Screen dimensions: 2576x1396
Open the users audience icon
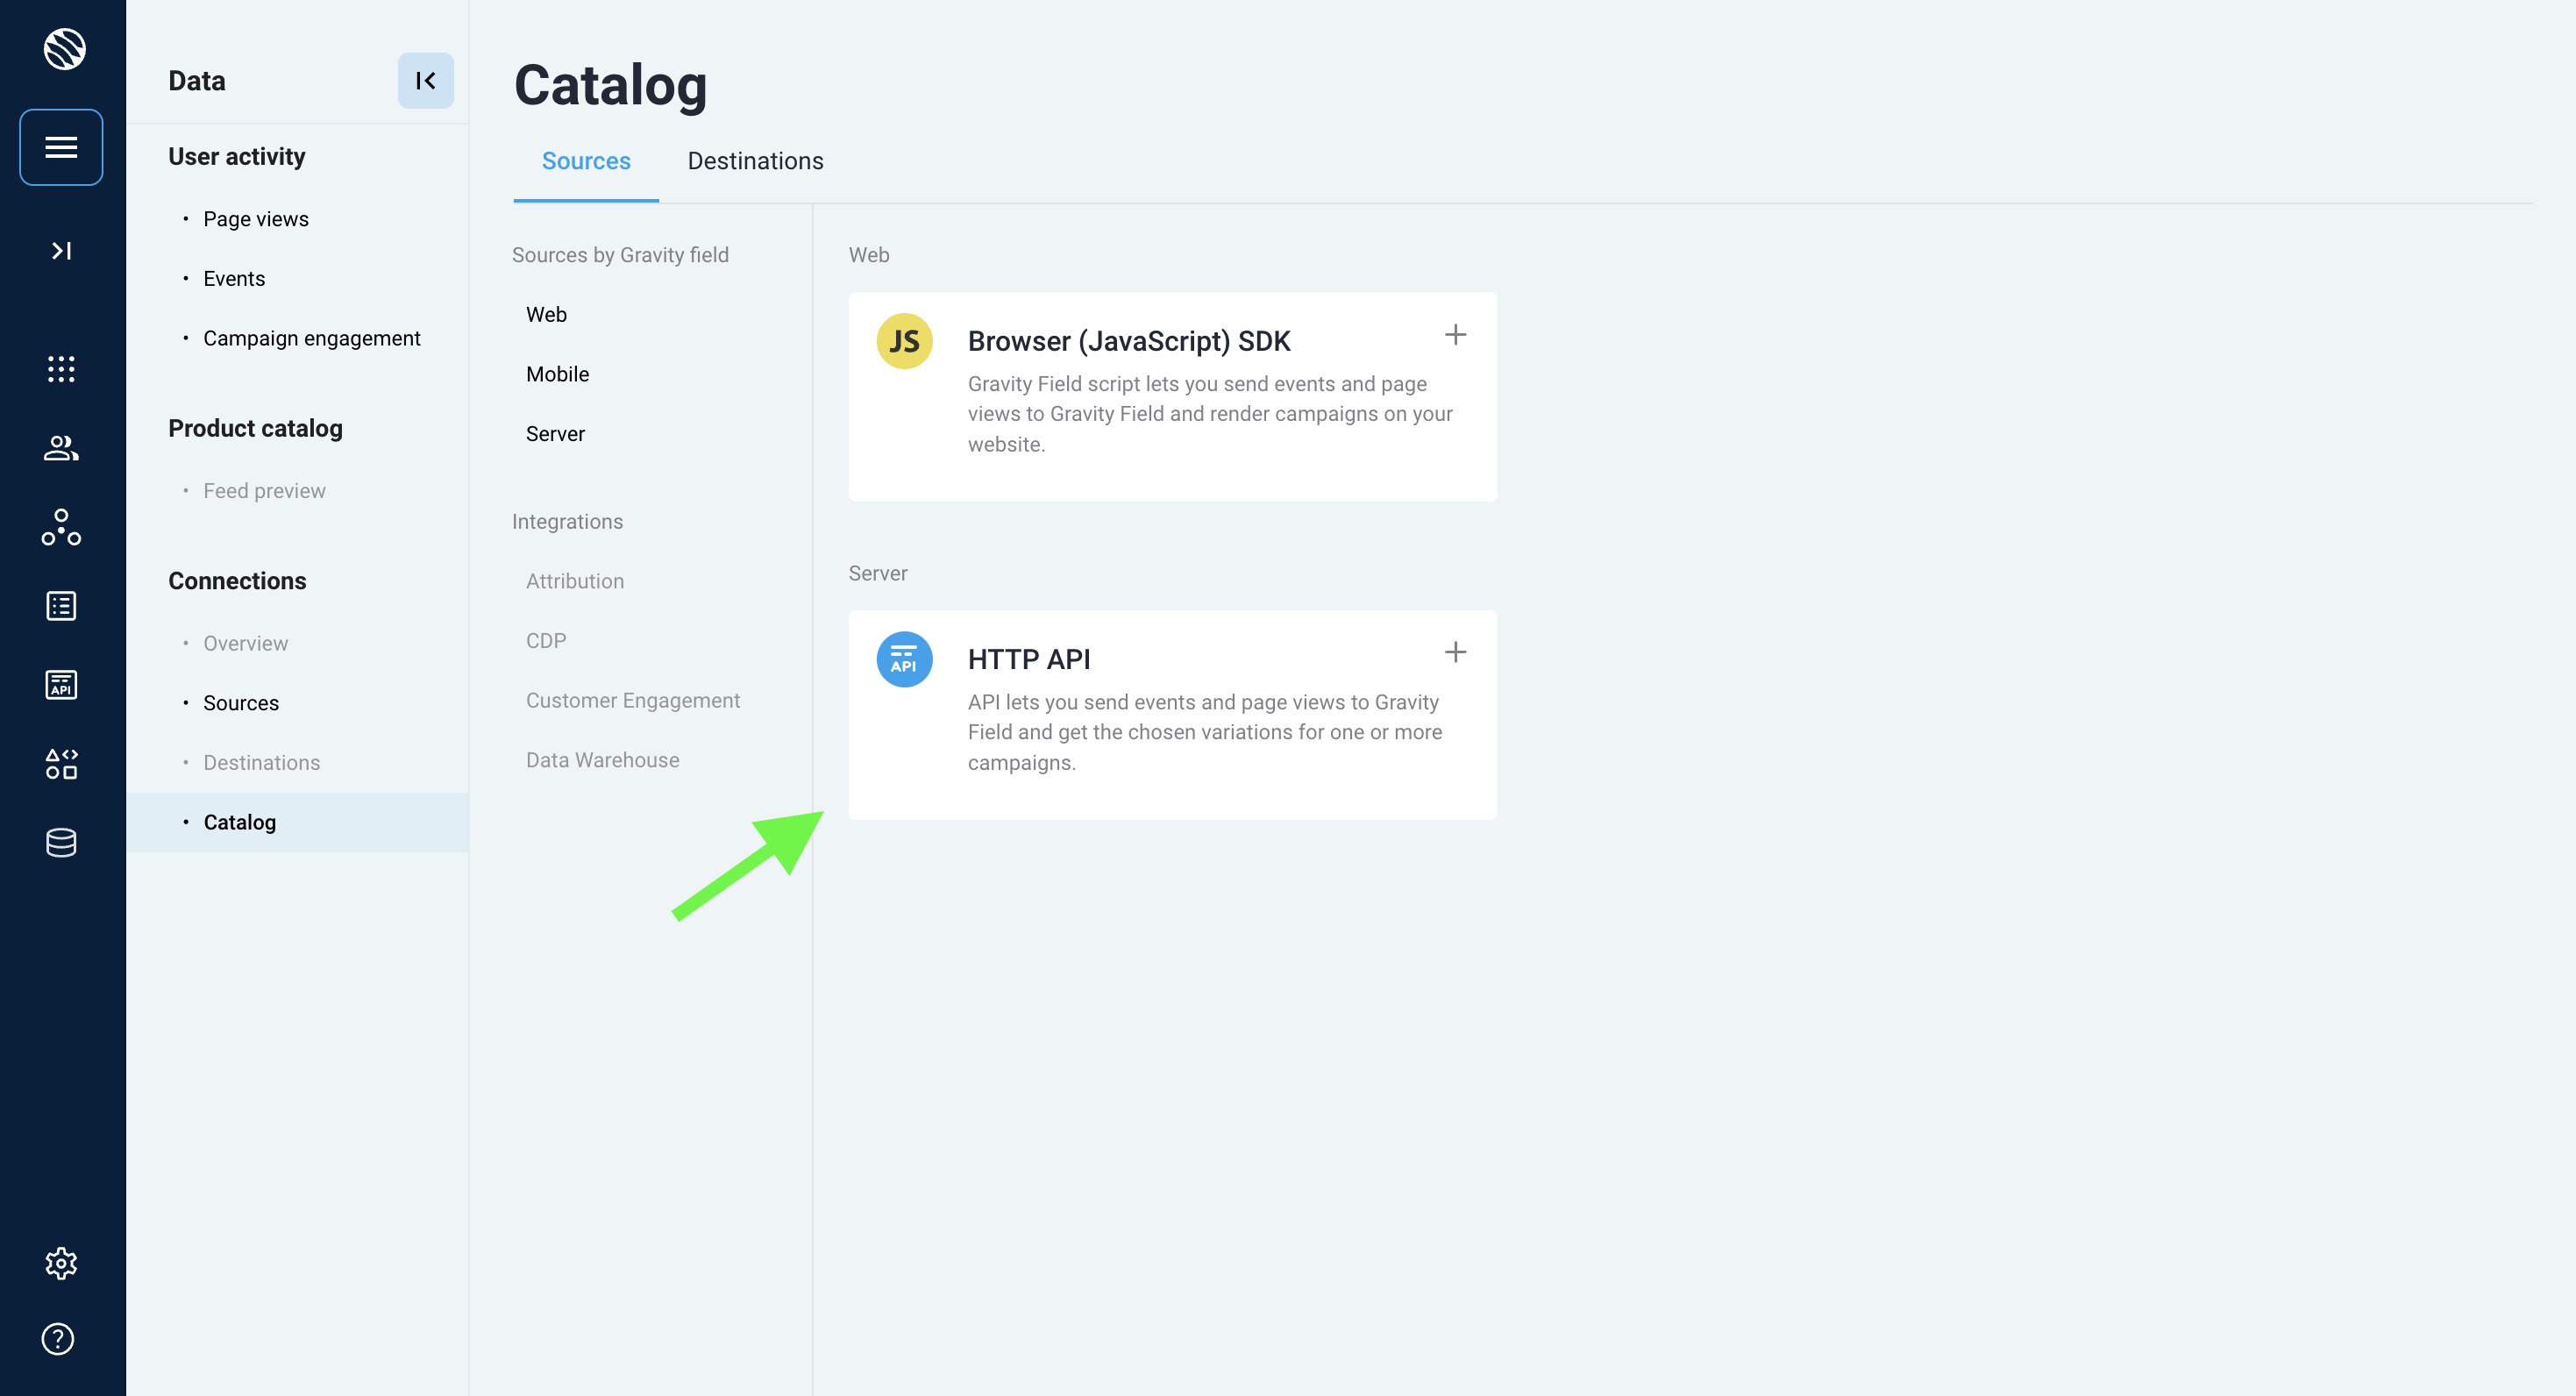click(61, 448)
